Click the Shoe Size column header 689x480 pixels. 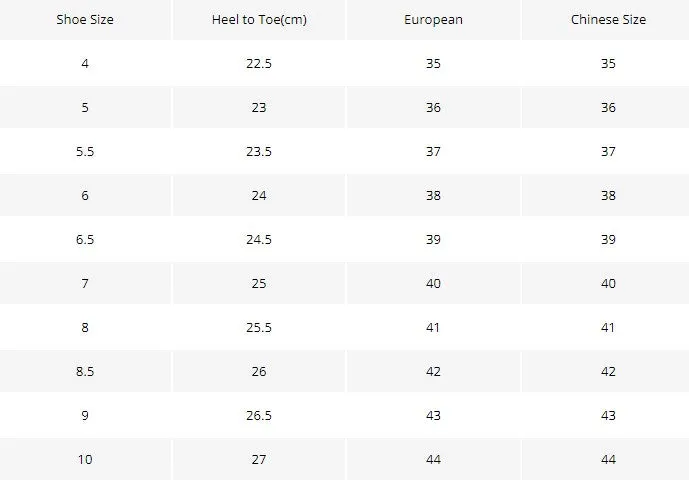click(x=85, y=20)
